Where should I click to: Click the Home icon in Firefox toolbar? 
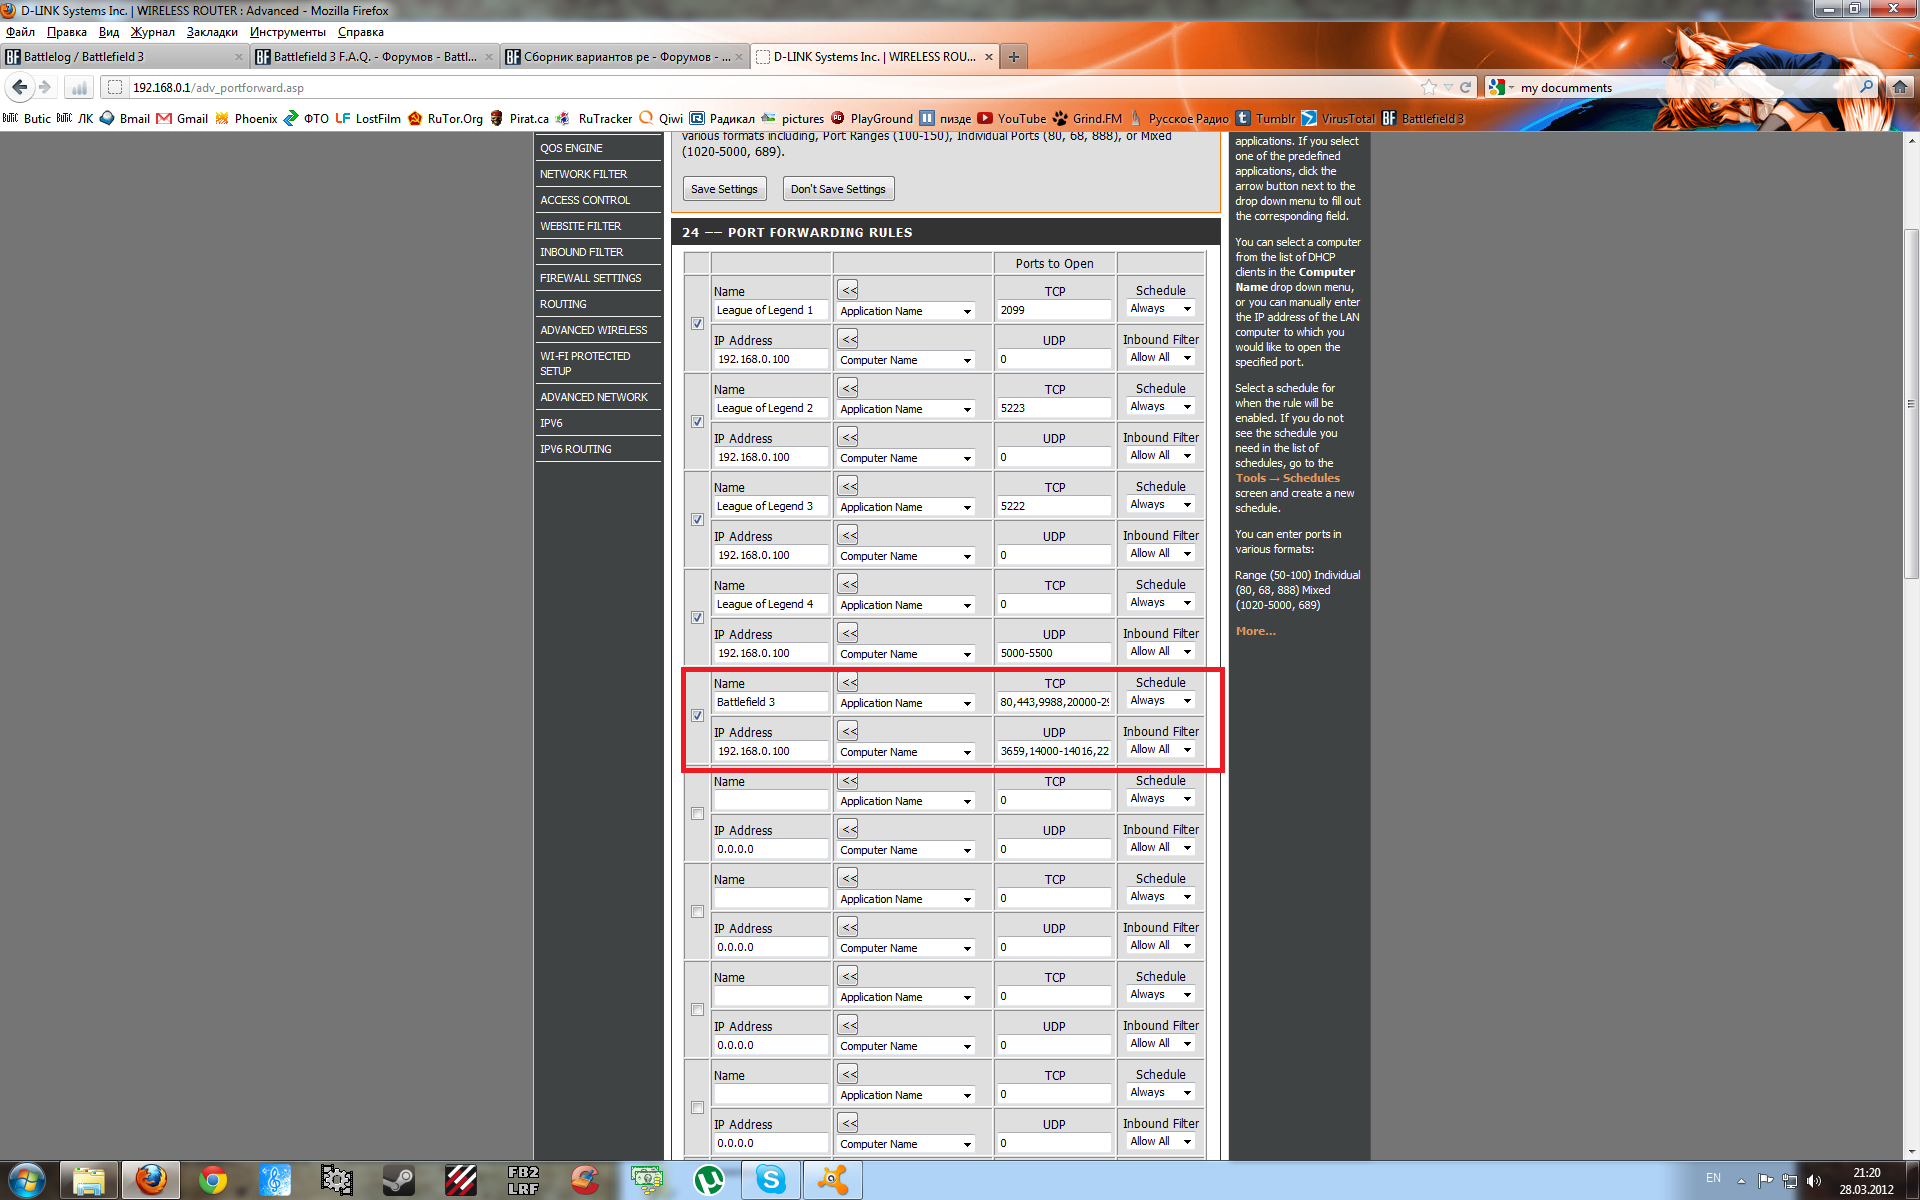coord(1899,87)
